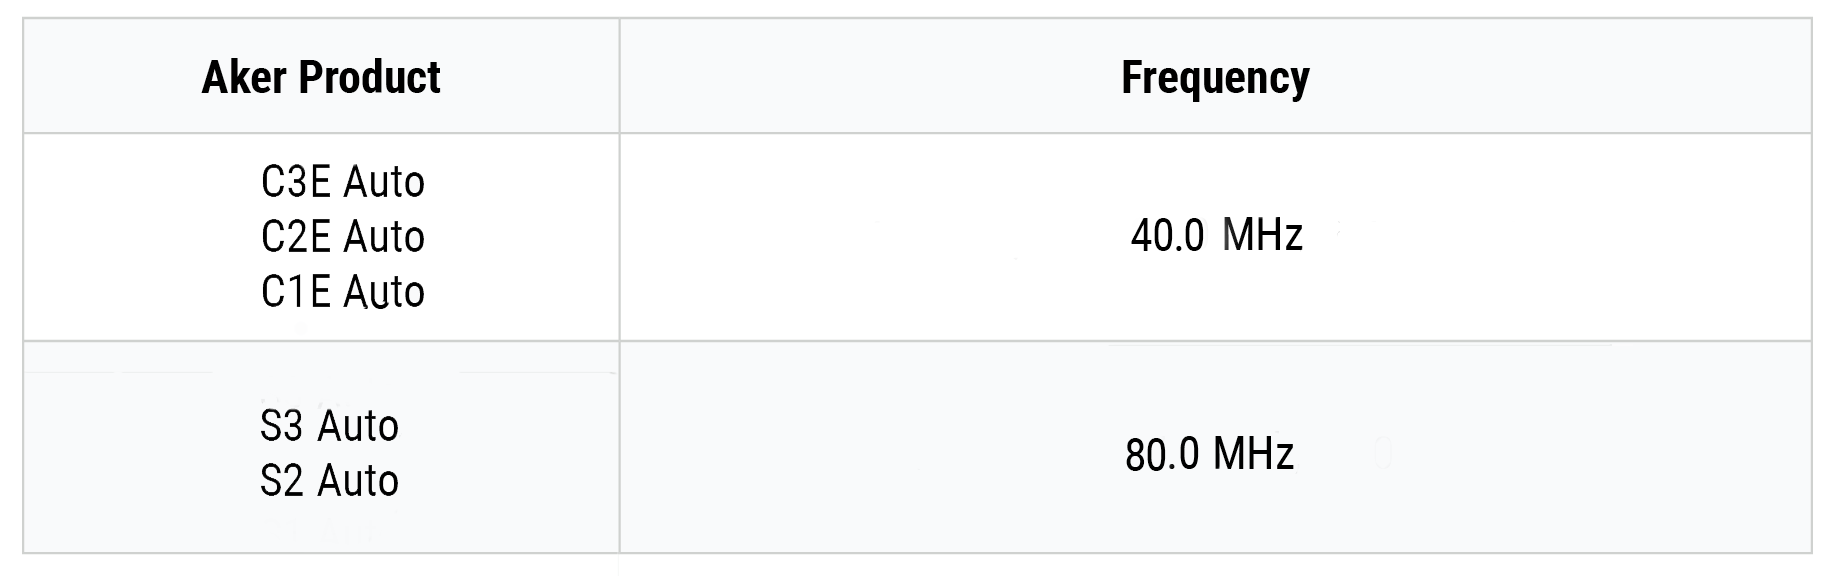This screenshot has width=1834, height=576.
Task: Click the word "Product" in the header
Action: pos(369,78)
